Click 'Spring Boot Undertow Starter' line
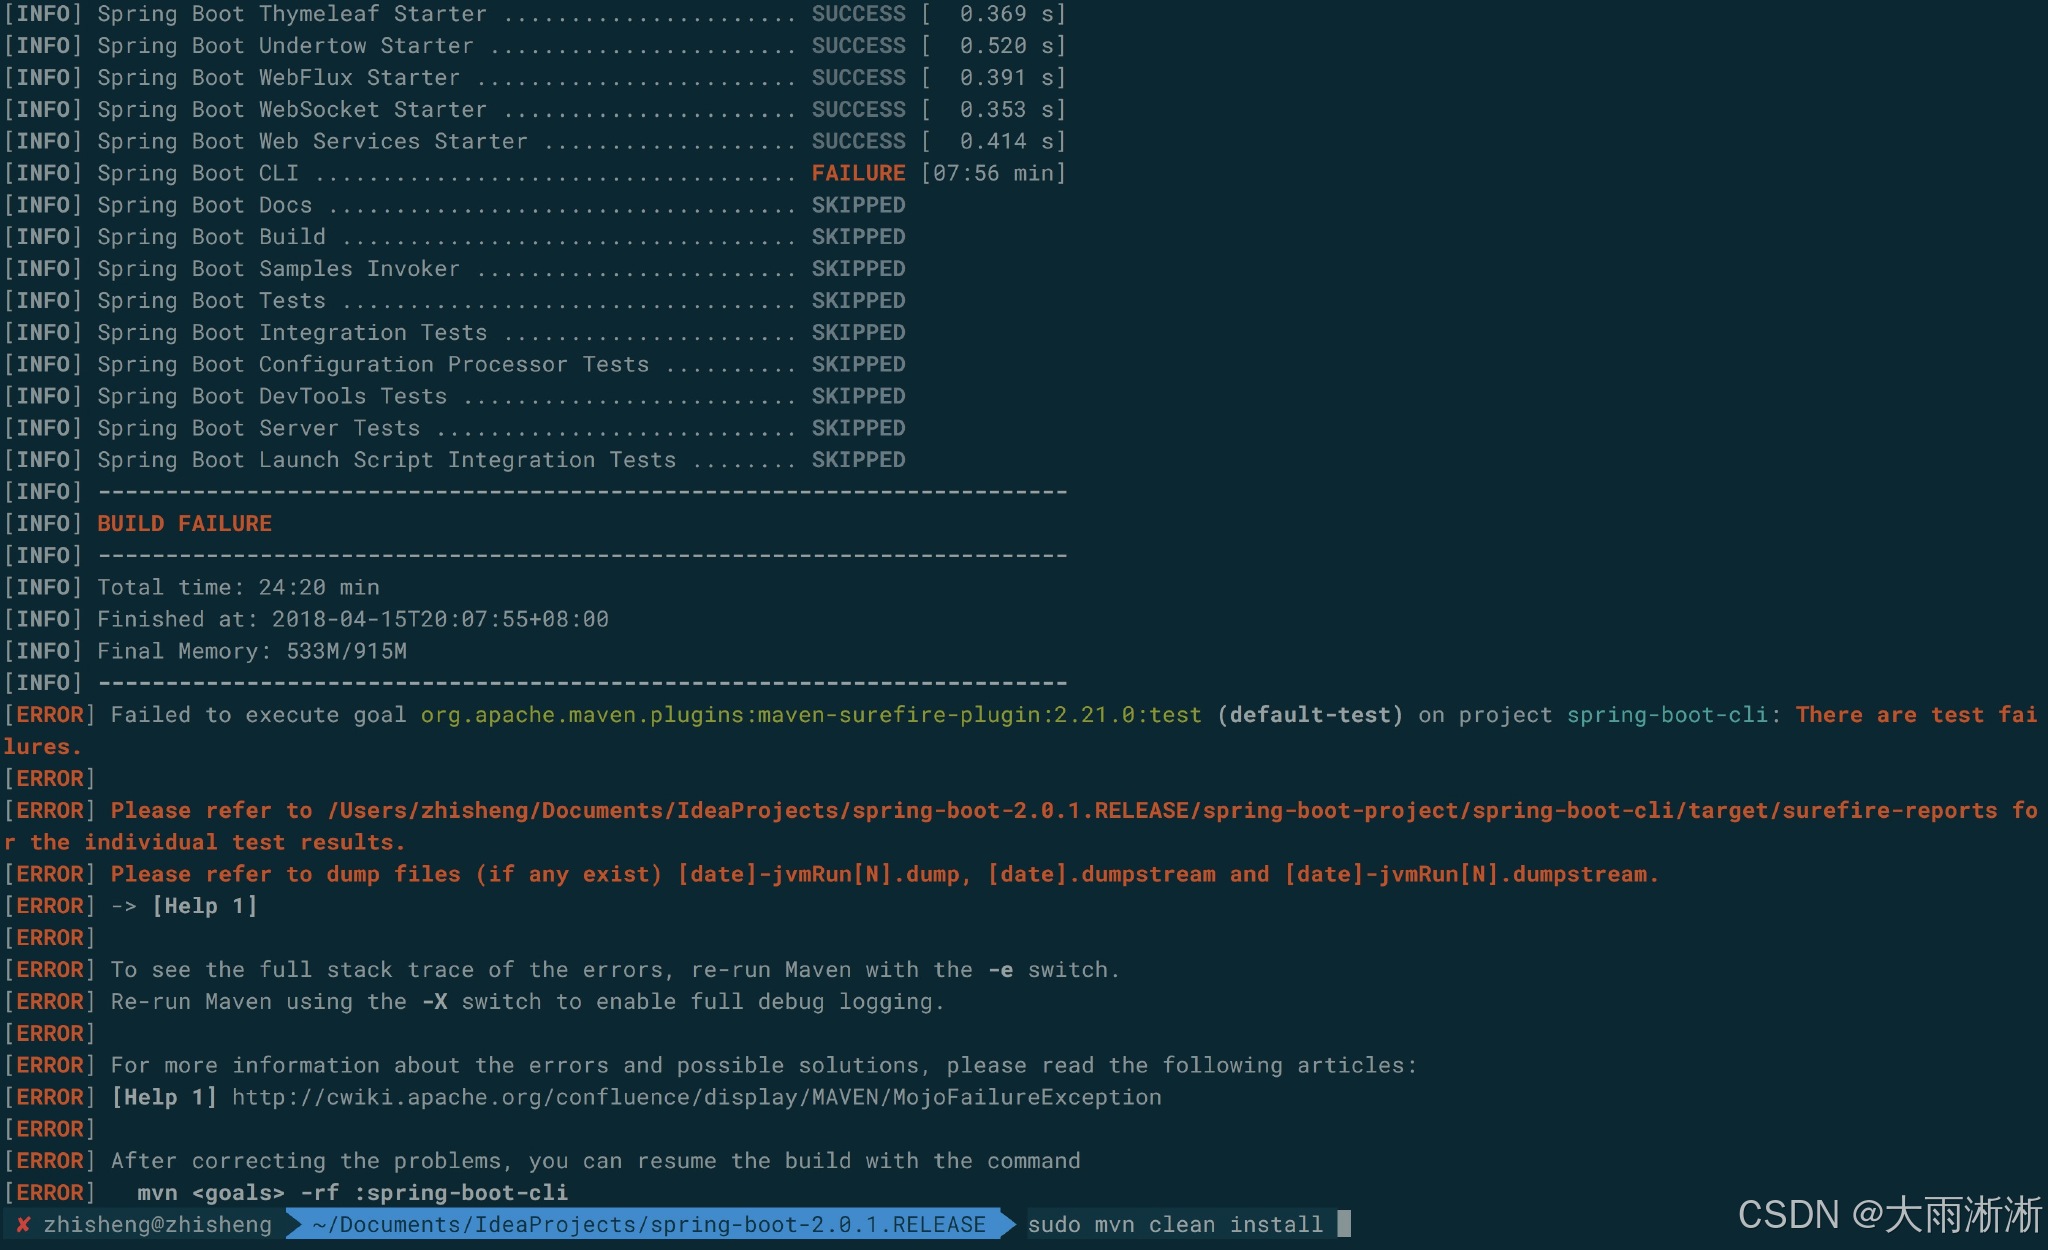The height and width of the screenshot is (1250, 2048). click(x=535, y=46)
